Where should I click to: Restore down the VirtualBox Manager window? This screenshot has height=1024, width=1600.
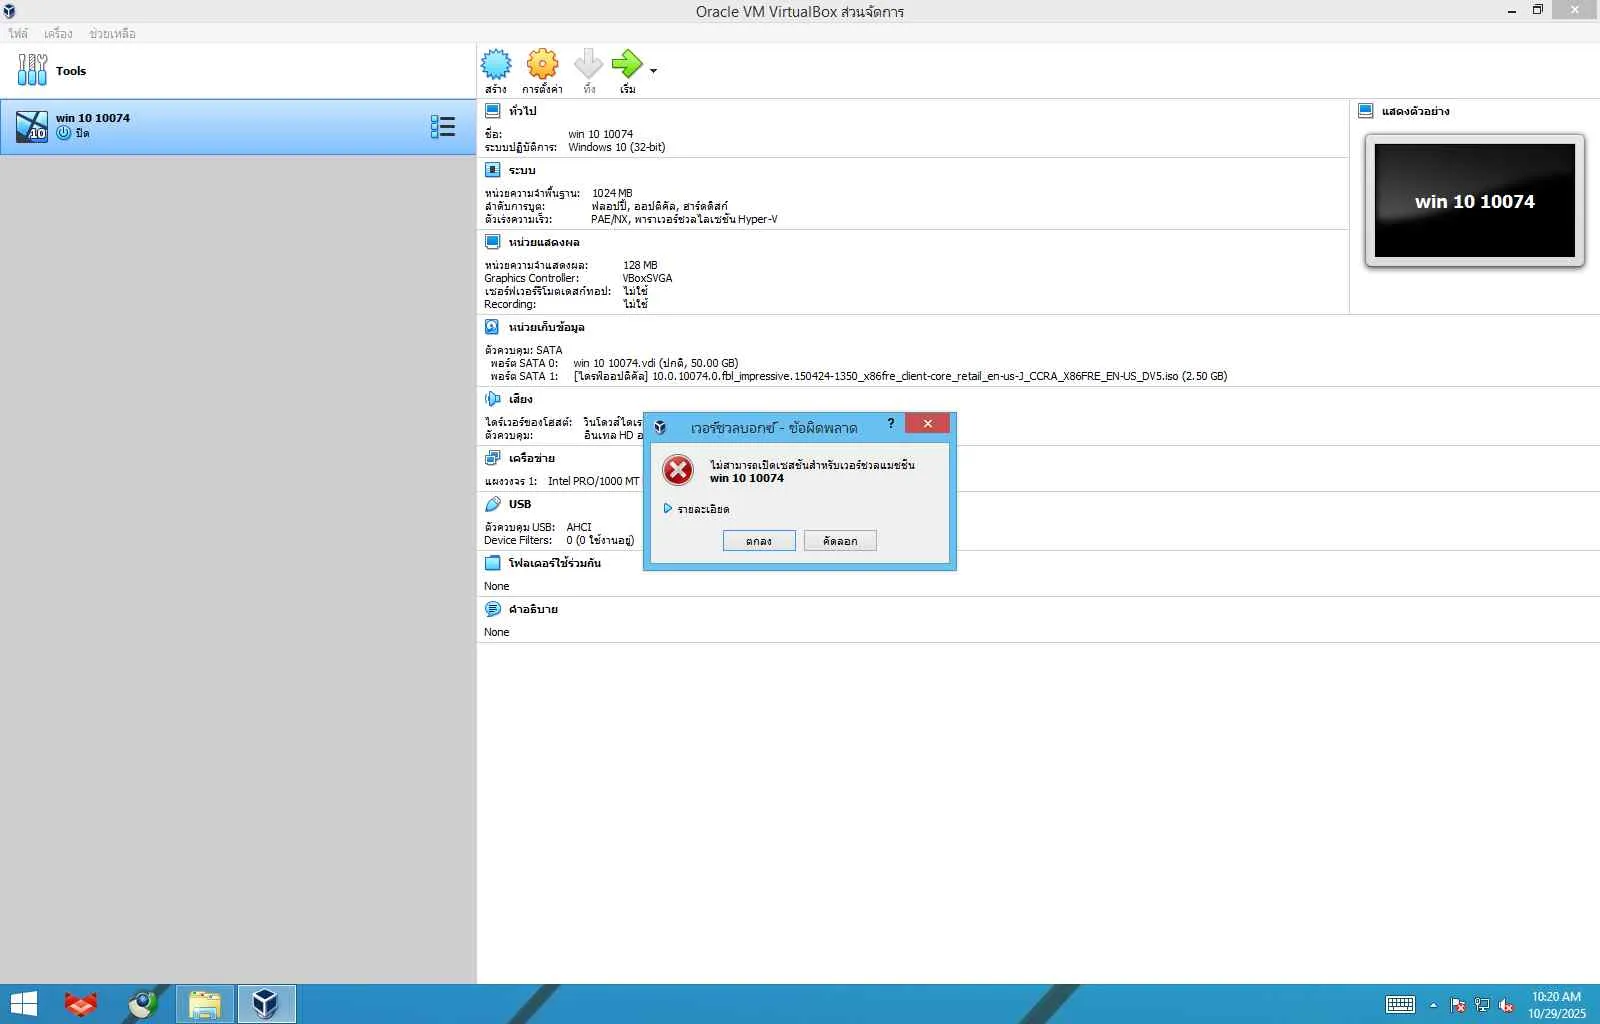point(1538,10)
